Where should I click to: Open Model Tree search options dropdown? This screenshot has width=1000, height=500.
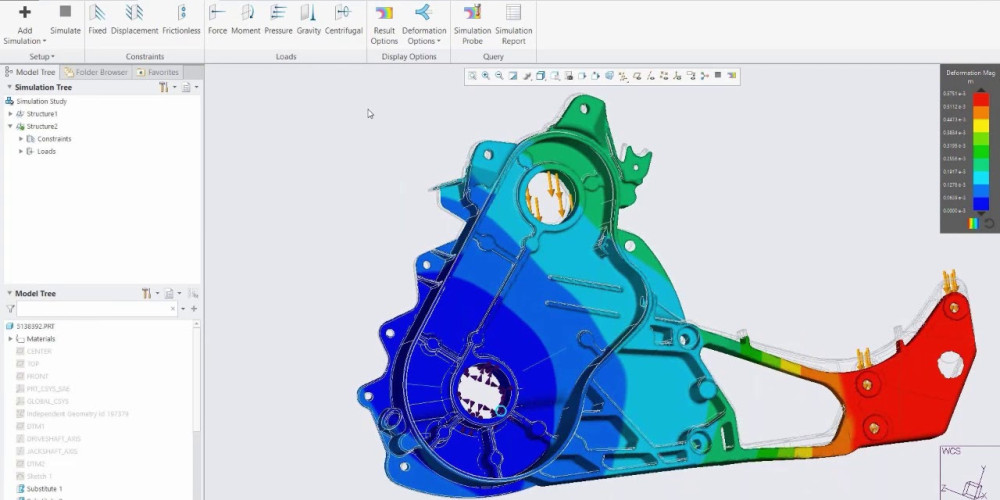click(x=184, y=309)
